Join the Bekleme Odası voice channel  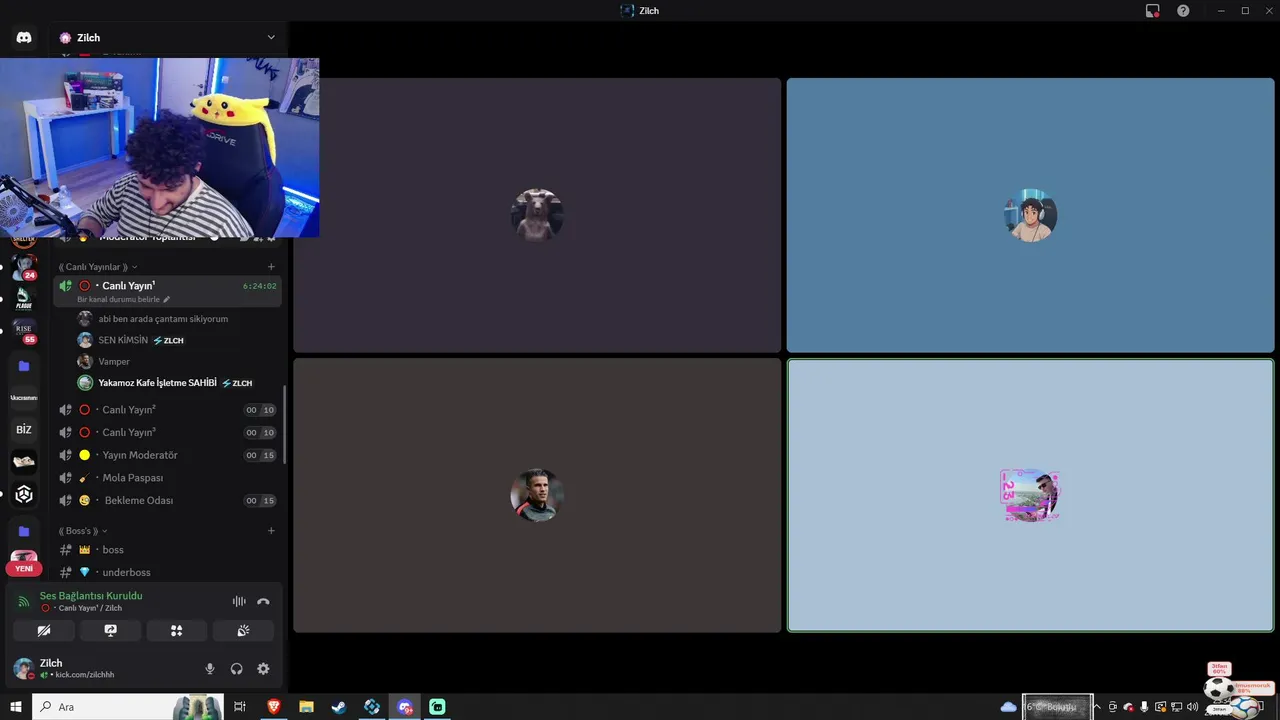click(x=167, y=500)
